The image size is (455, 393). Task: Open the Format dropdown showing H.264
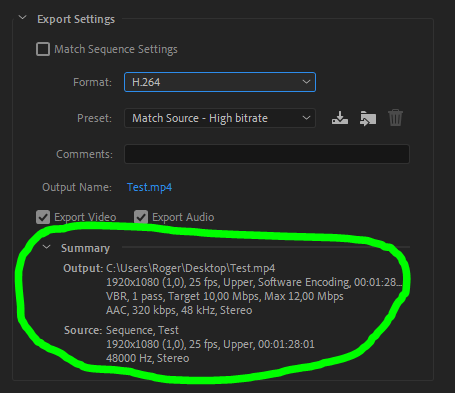coord(220,82)
